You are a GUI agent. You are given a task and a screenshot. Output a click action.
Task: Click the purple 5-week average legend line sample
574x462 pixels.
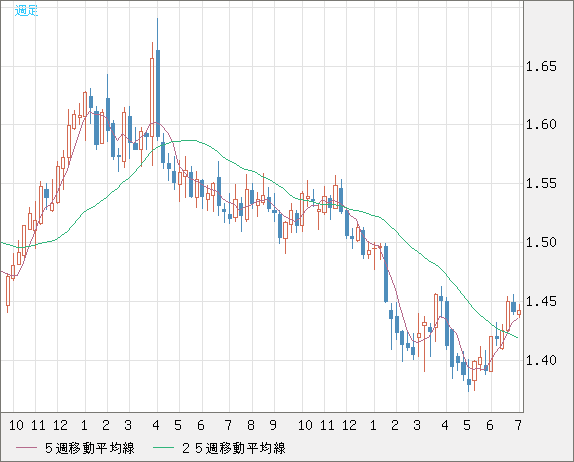[26, 448]
